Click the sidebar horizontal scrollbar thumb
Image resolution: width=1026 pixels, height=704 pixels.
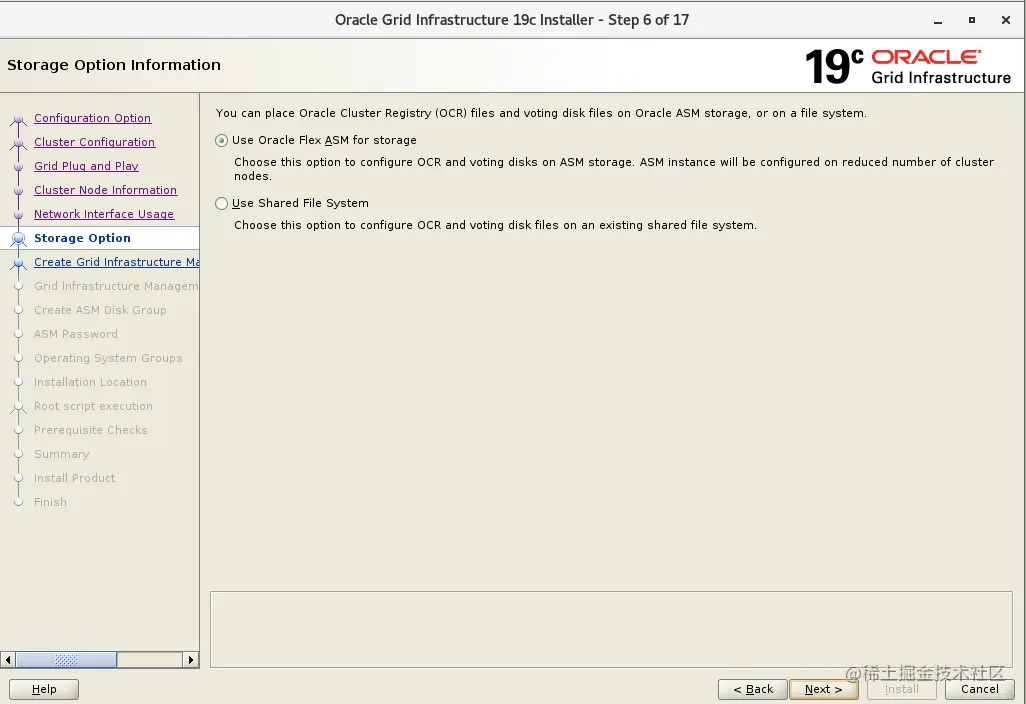[x=66, y=660]
